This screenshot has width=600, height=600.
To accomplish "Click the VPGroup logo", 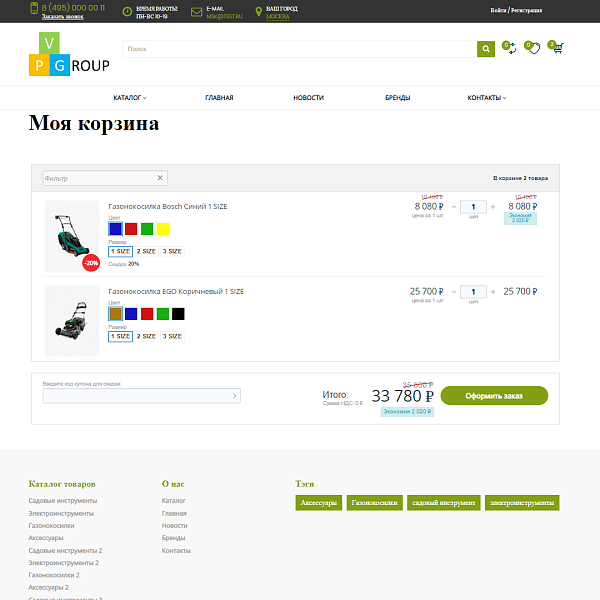I will point(68,55).
